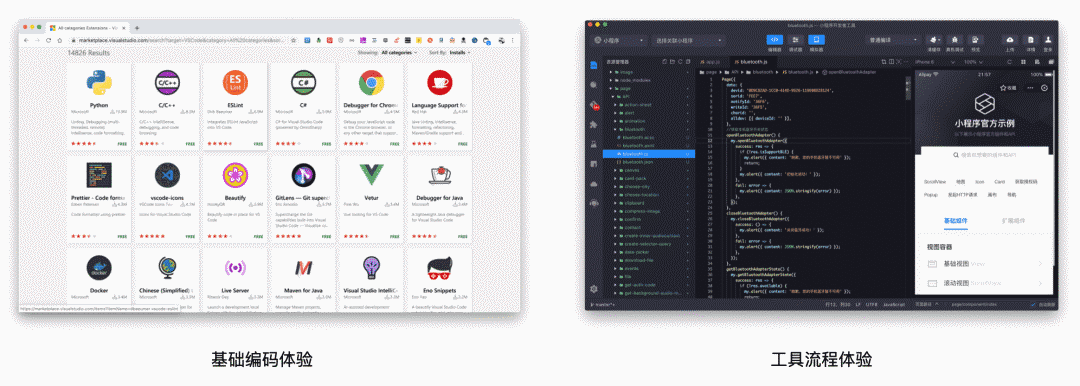Select the Debugger for Chrome icon
The image size is (1080, 386).
[371, 83]
